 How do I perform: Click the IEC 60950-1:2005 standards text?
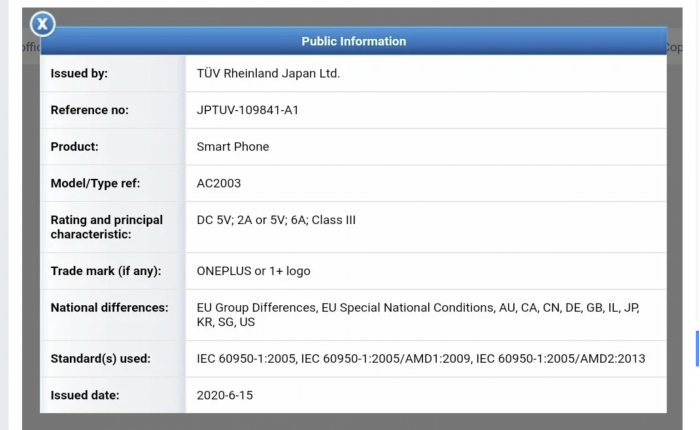pos(420,358)
